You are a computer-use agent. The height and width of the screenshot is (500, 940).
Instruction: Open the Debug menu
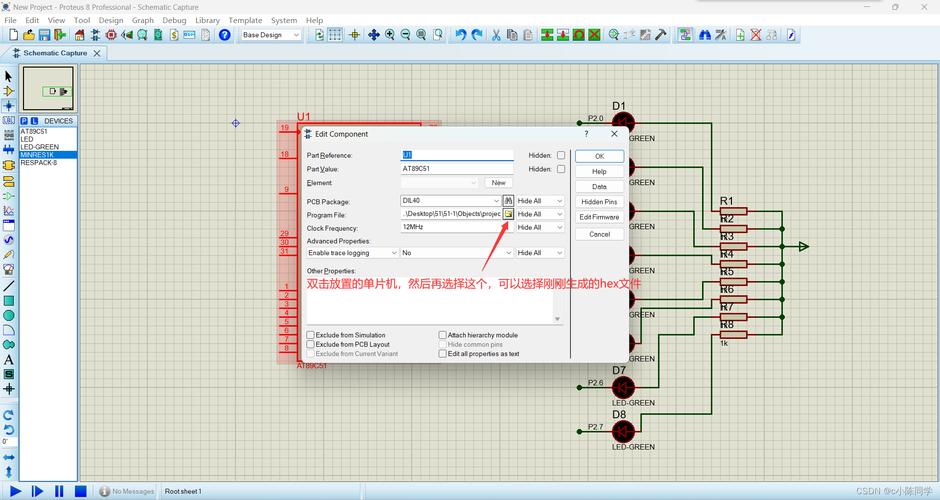(174, 20)
